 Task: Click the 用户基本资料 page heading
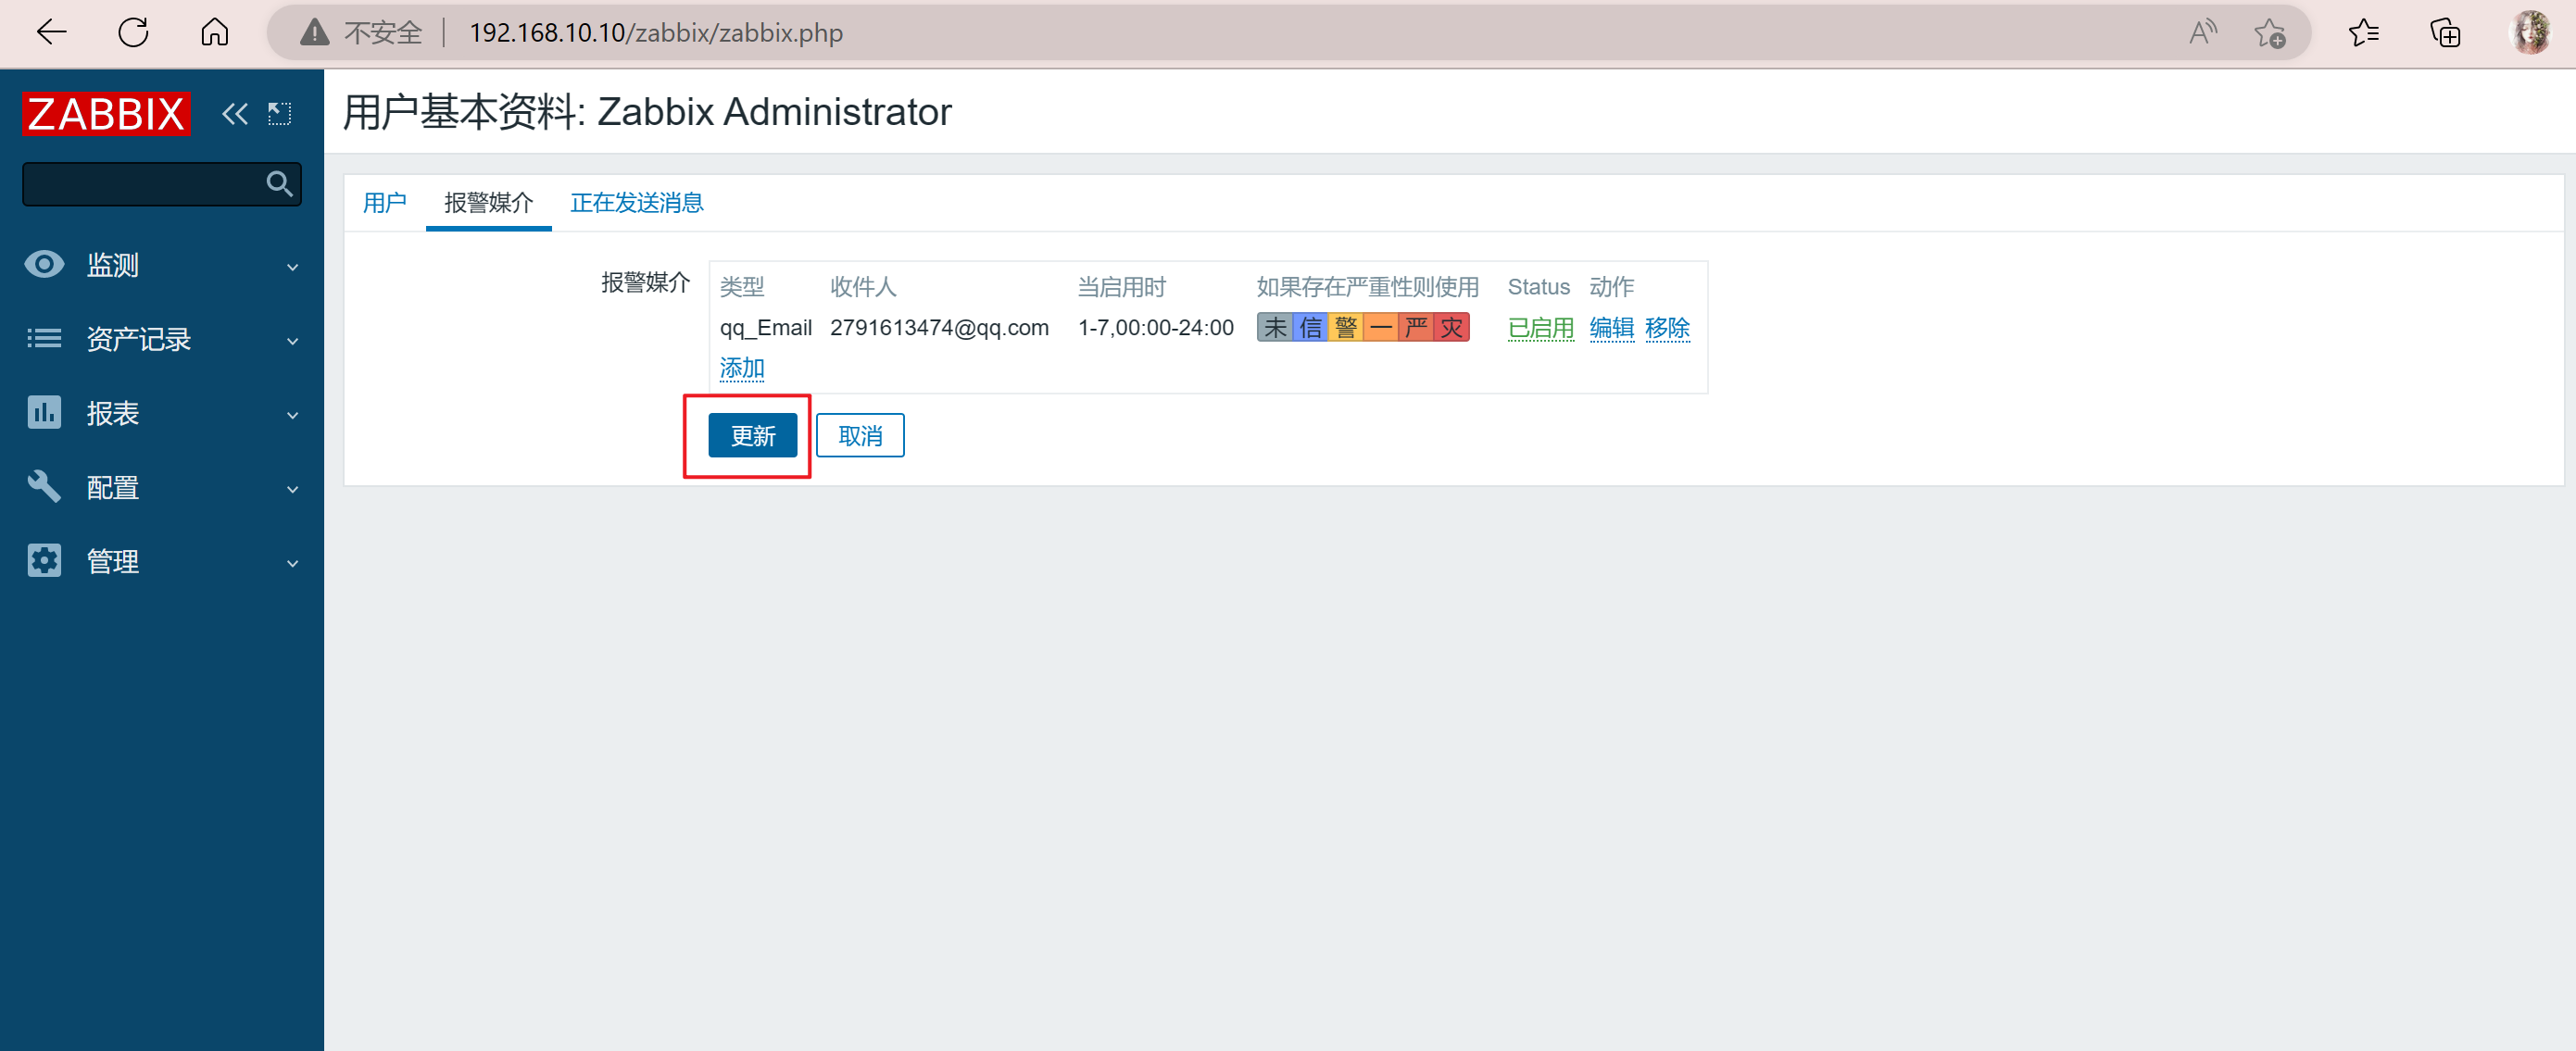[647, 111]
